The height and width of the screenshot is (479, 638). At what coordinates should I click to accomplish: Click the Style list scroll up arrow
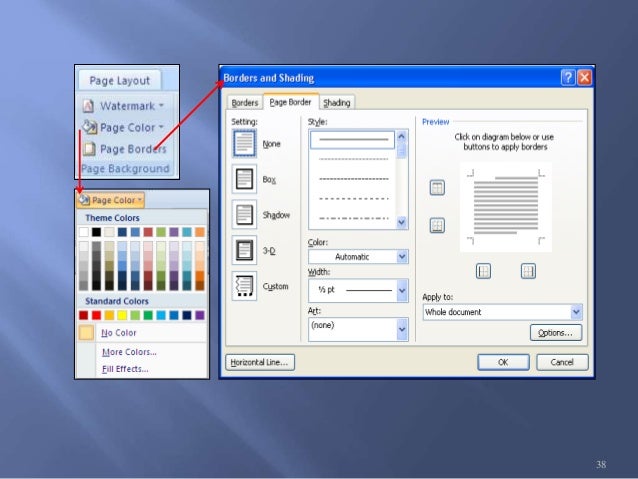tap(402, 137)
